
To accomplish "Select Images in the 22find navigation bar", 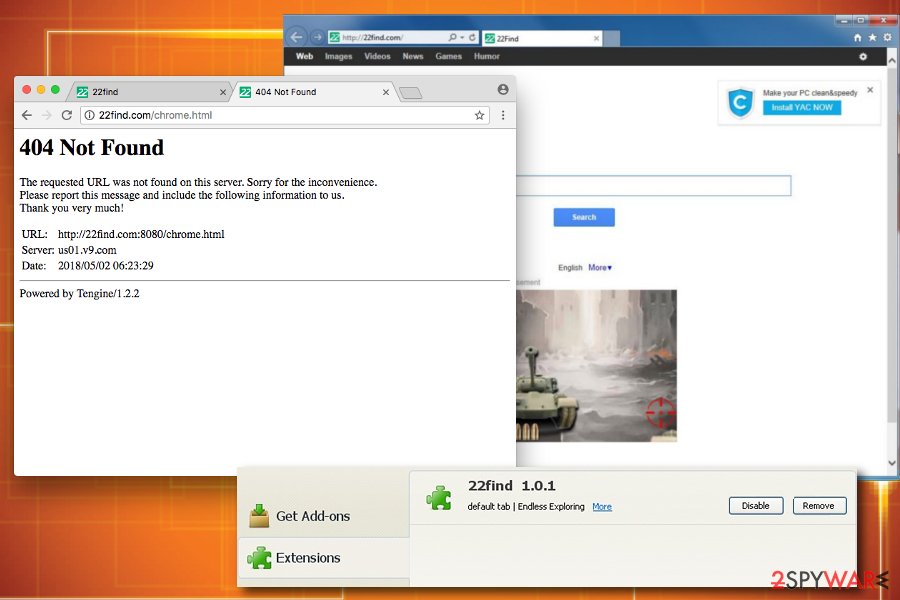I will (x=339, y=56).
